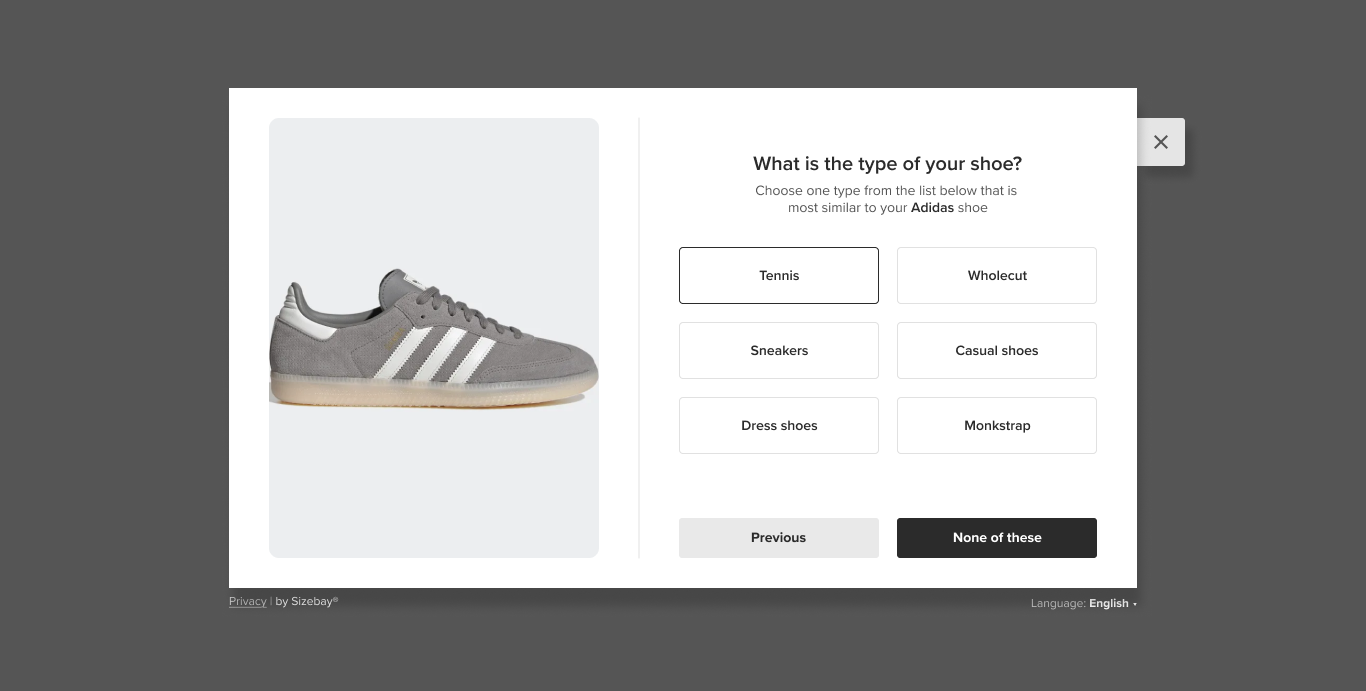The height and width of the screenshot is (691, 1366).
Task: Choose the Dress shoes option
Action: point(779,425)
